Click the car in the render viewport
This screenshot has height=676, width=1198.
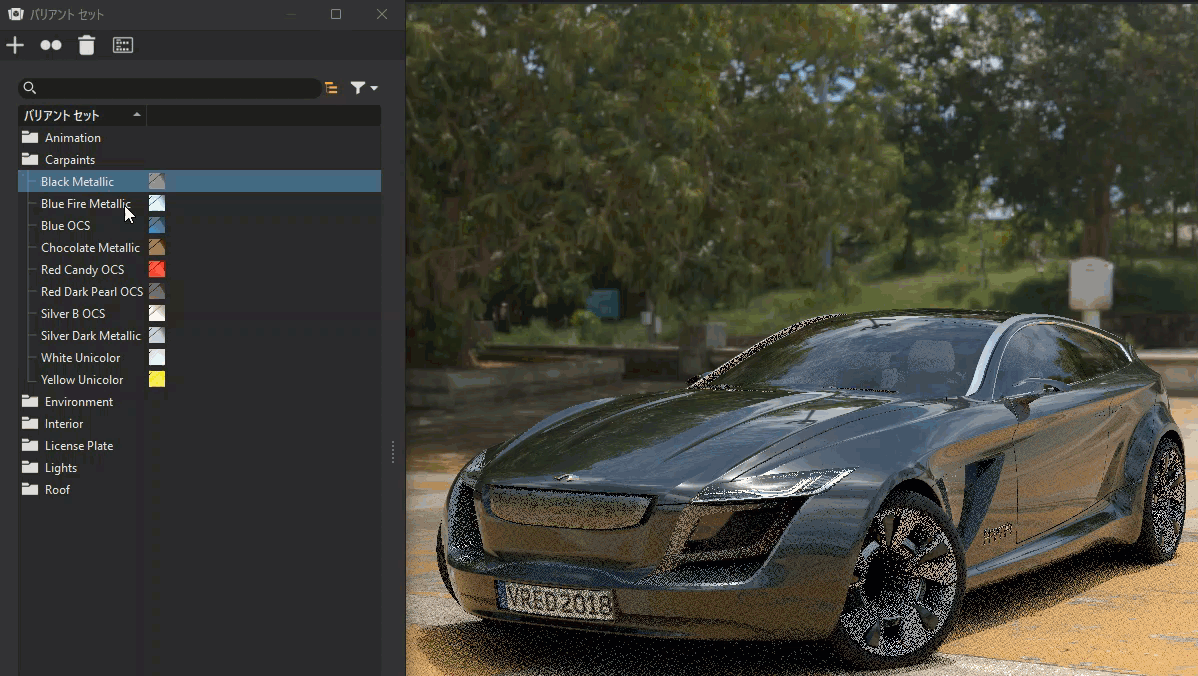[810, 489]
